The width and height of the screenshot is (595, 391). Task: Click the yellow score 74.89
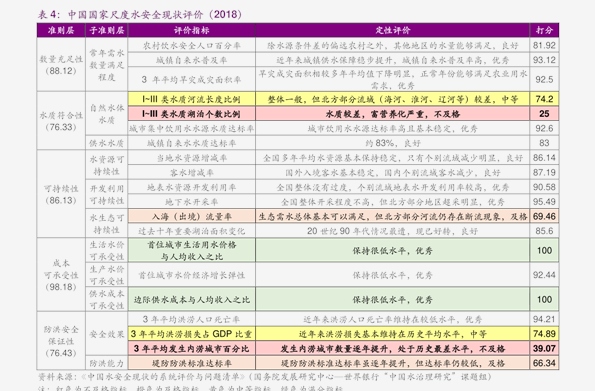(544, 334)
